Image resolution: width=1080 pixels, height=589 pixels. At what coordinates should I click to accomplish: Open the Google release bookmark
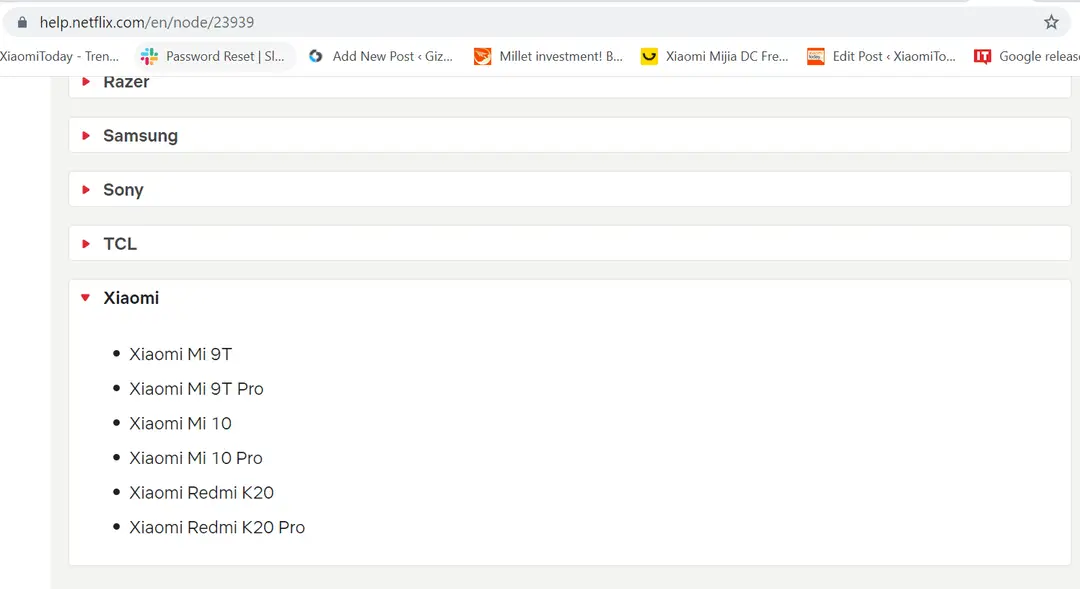pos(1027,56)
